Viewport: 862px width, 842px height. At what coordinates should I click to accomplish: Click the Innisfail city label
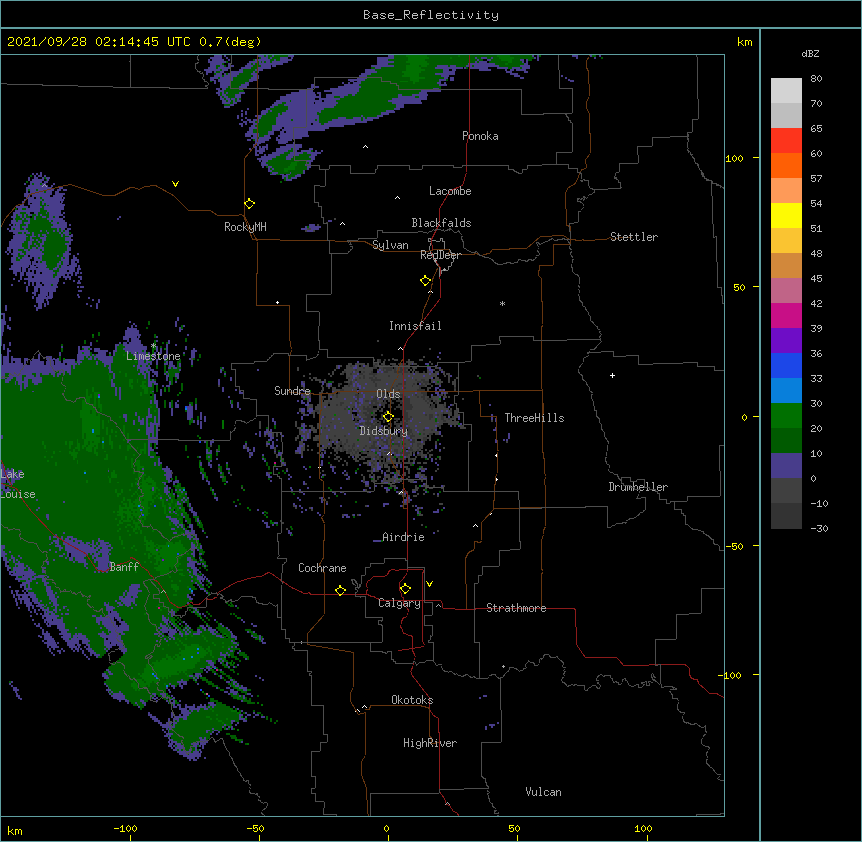click(415, 326)
